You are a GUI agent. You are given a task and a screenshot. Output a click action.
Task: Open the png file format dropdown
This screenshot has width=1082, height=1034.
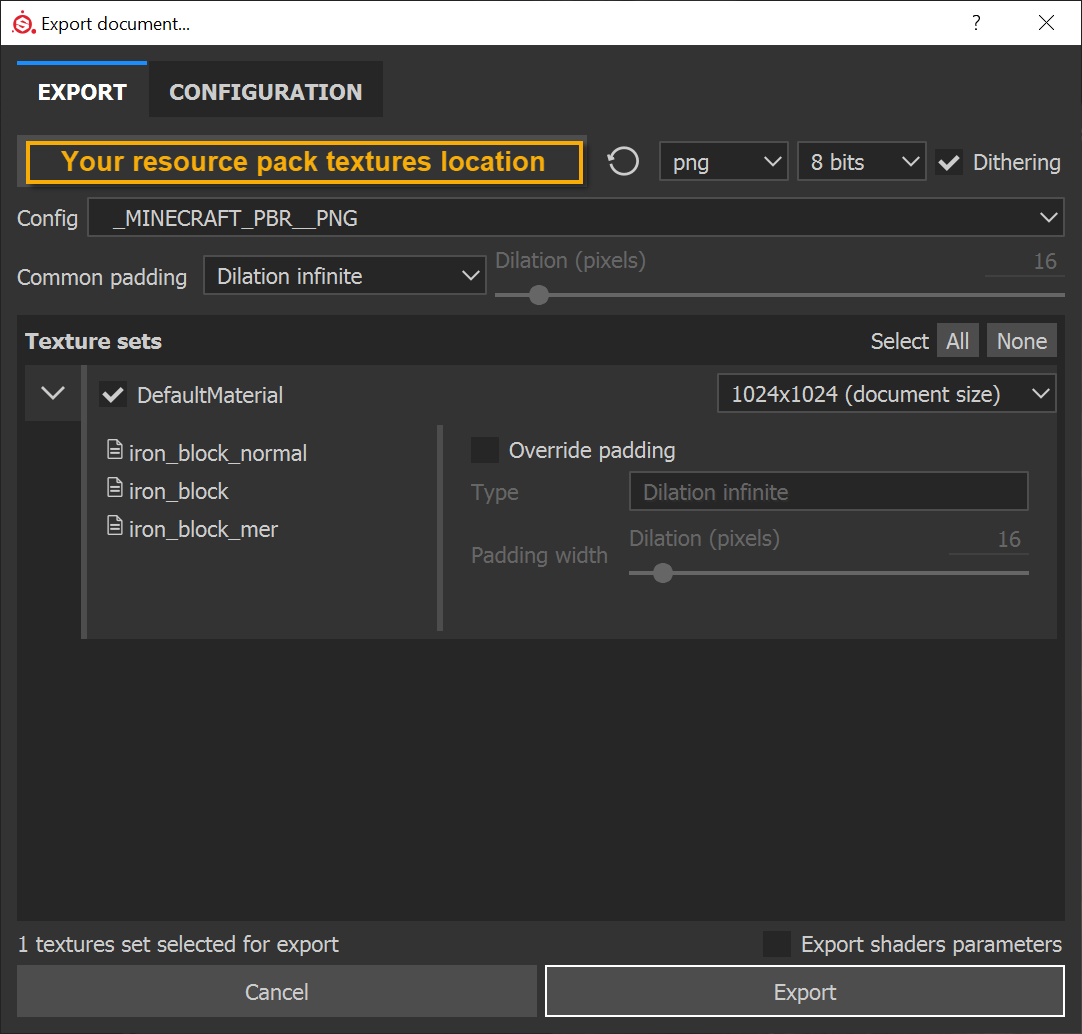724,162
